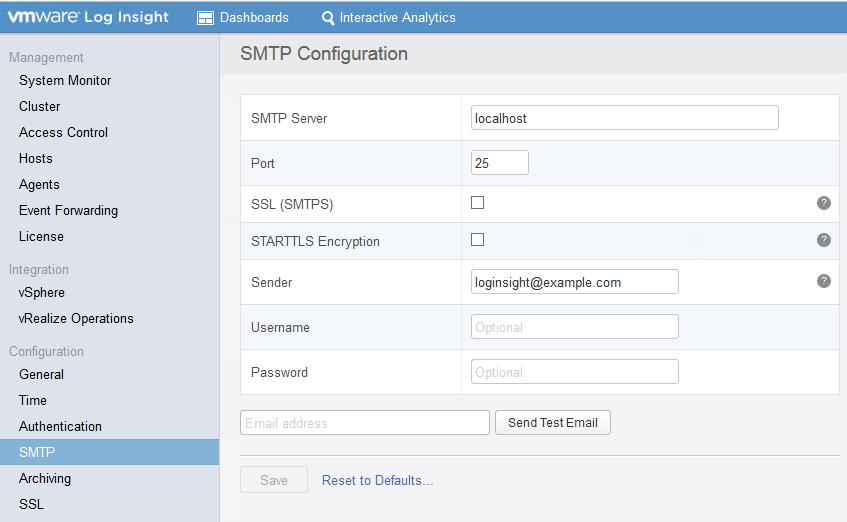Click the Sender email input field
The width and height of the screenshot is (847, 522).
pos(575,282)
